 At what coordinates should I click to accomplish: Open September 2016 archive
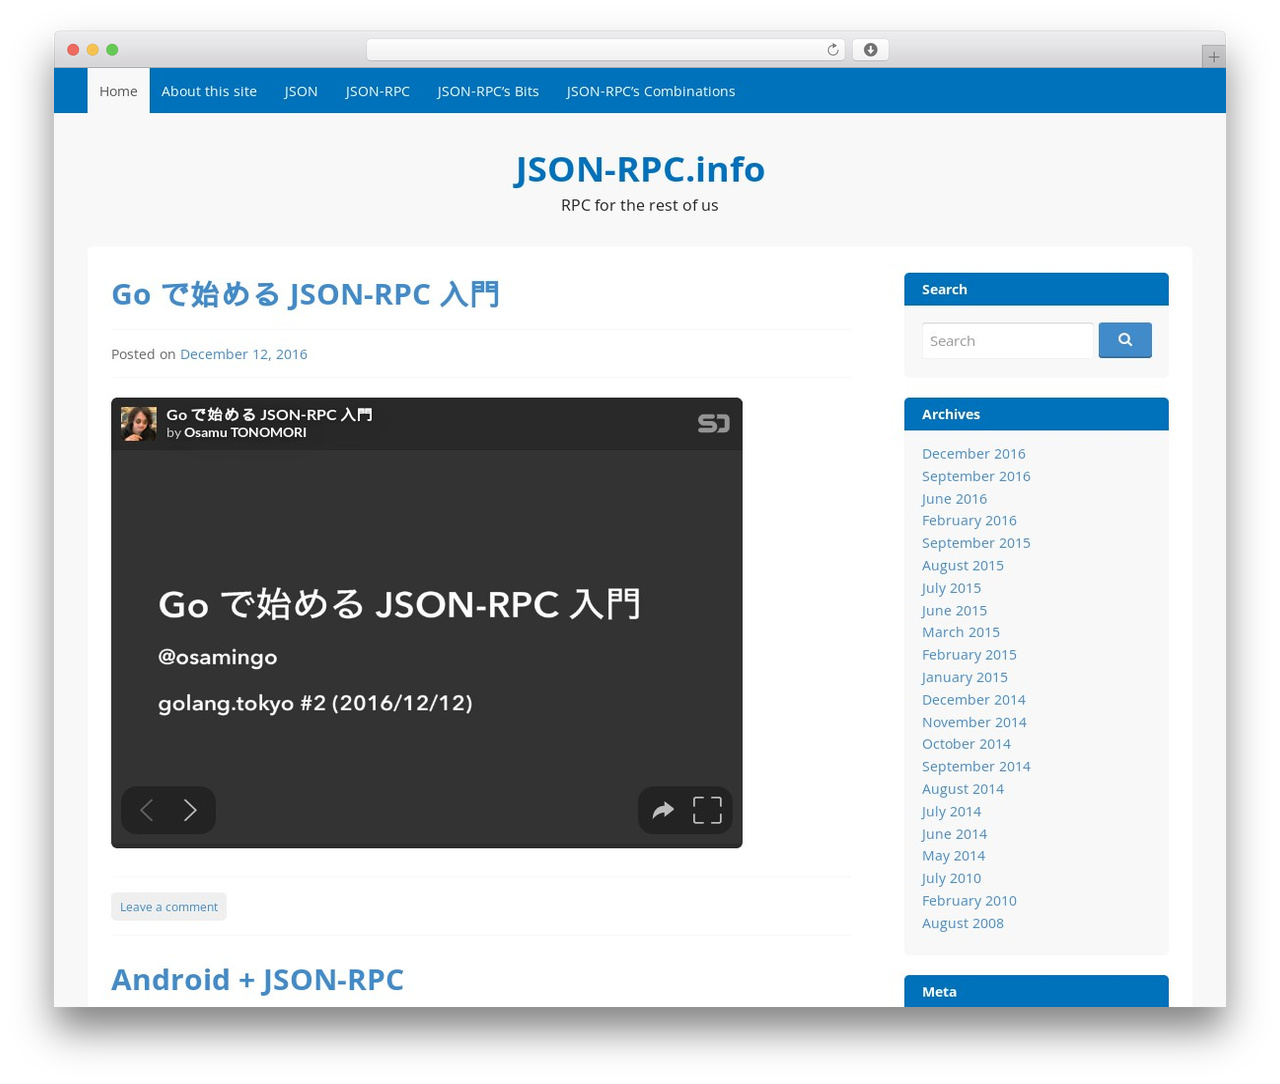click(976, 476)
